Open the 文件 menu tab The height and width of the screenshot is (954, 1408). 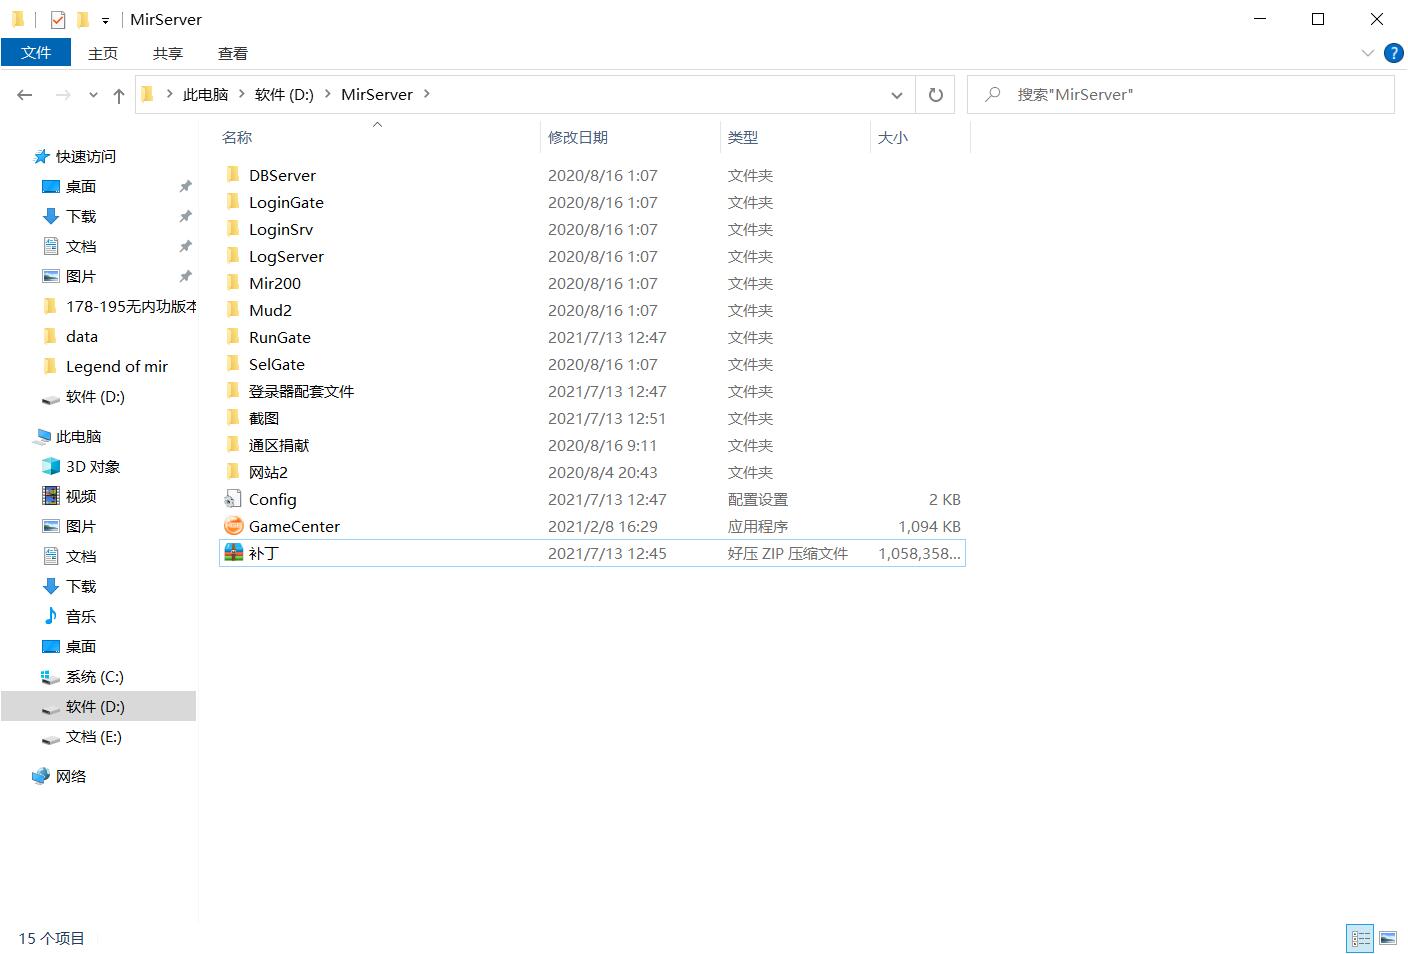tap(36, 53)
